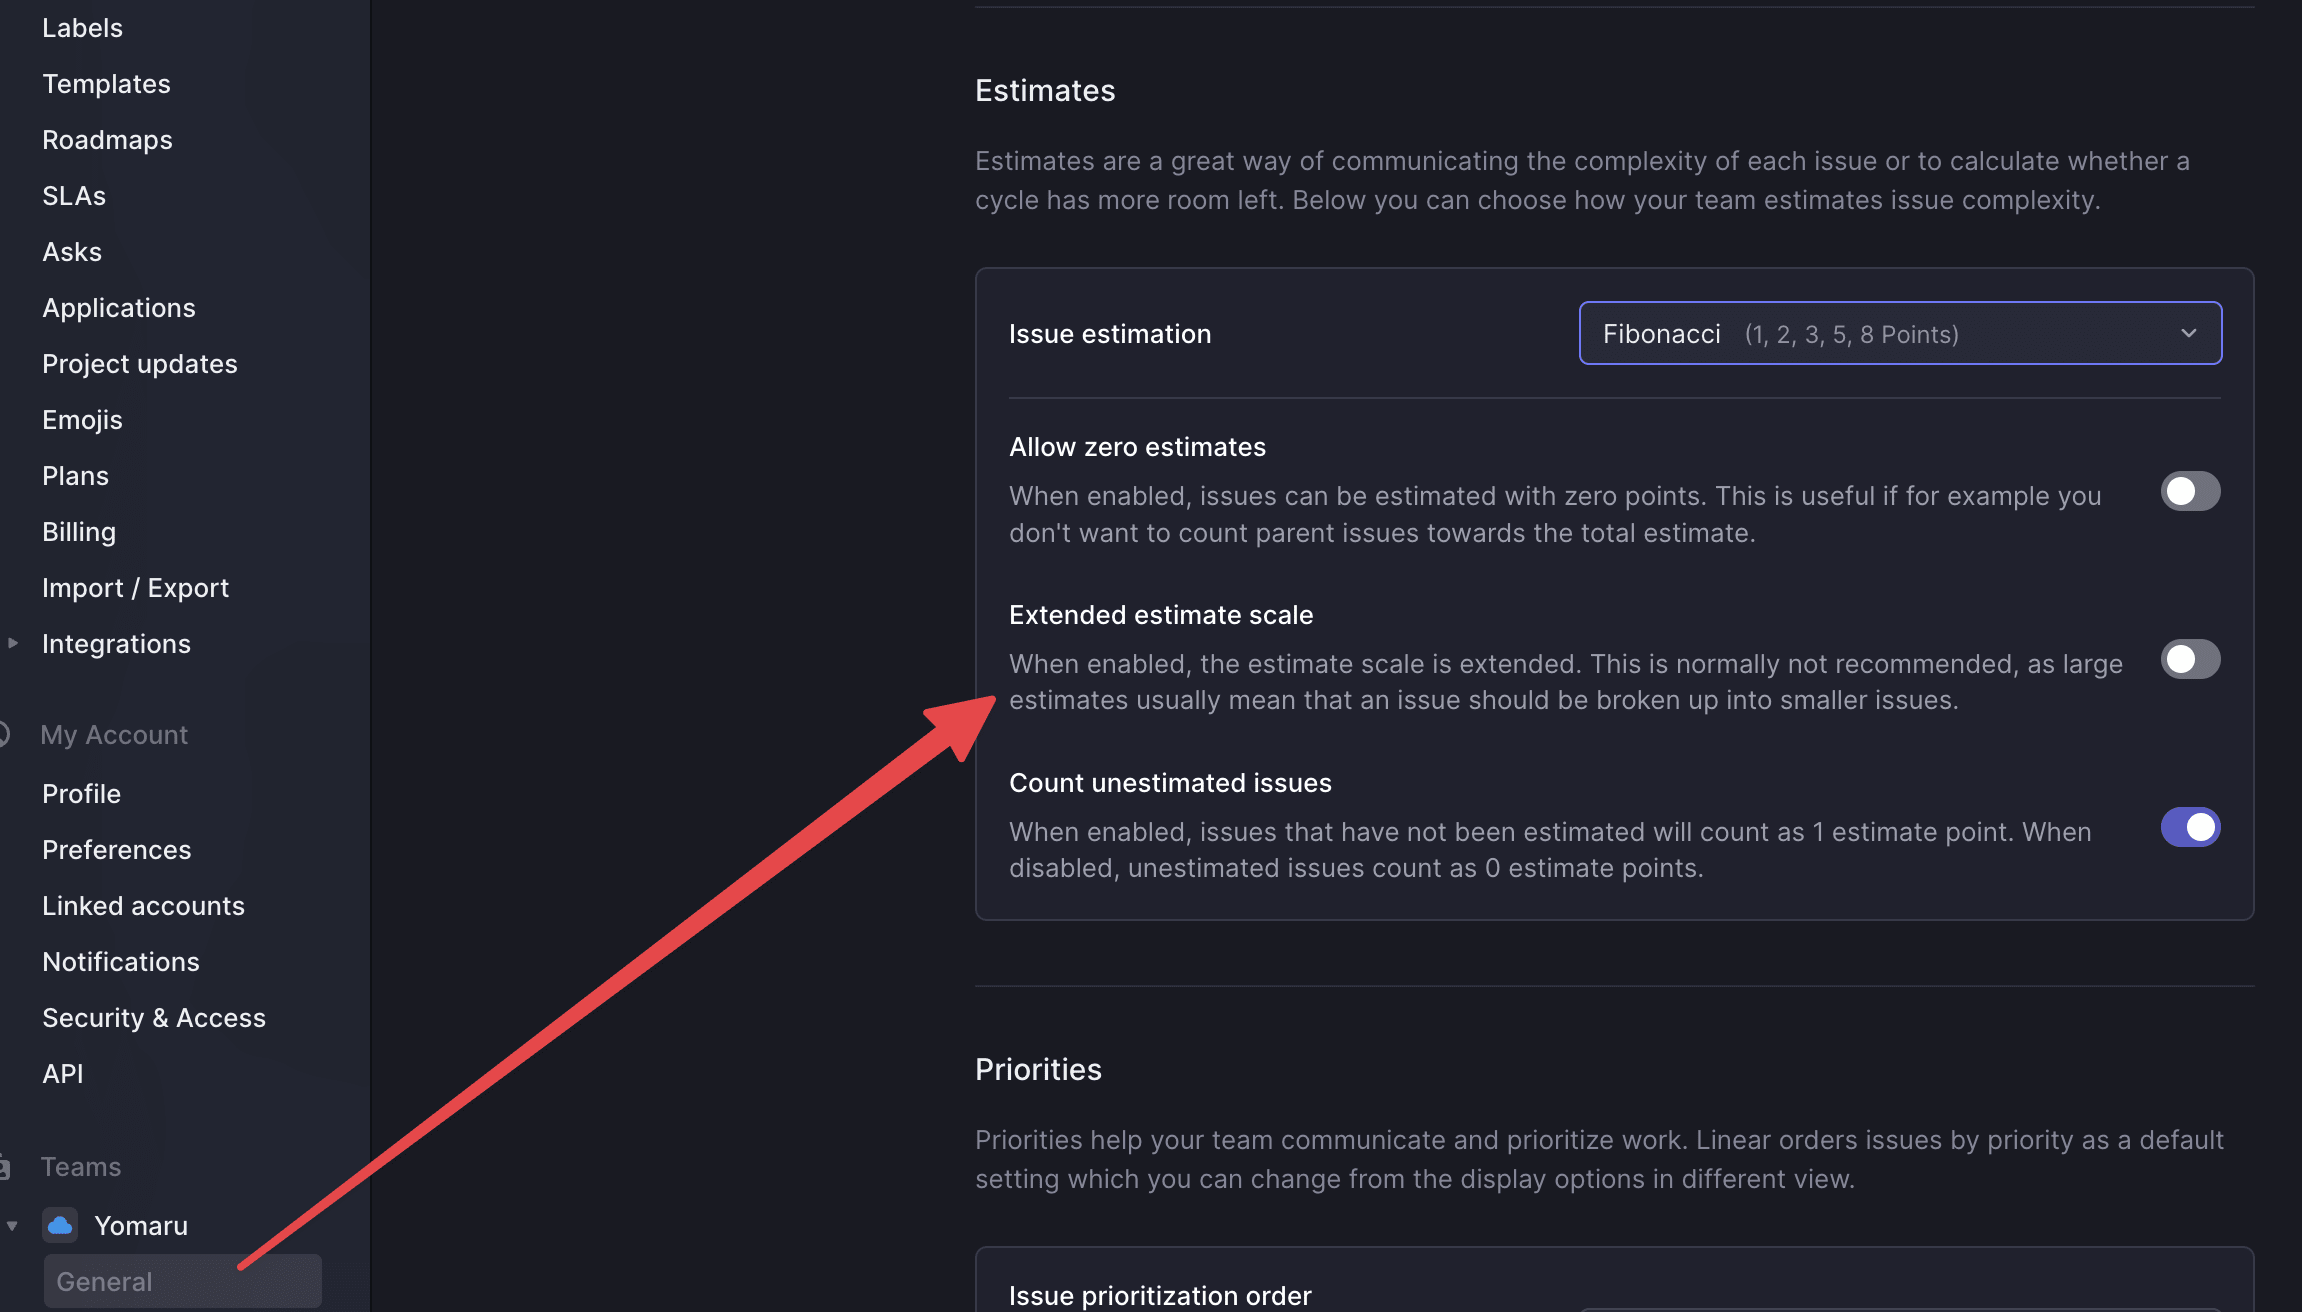Click the Yomaru team cloud icon
This screenshot has height=1312, width=2302.
[60, 1225]
